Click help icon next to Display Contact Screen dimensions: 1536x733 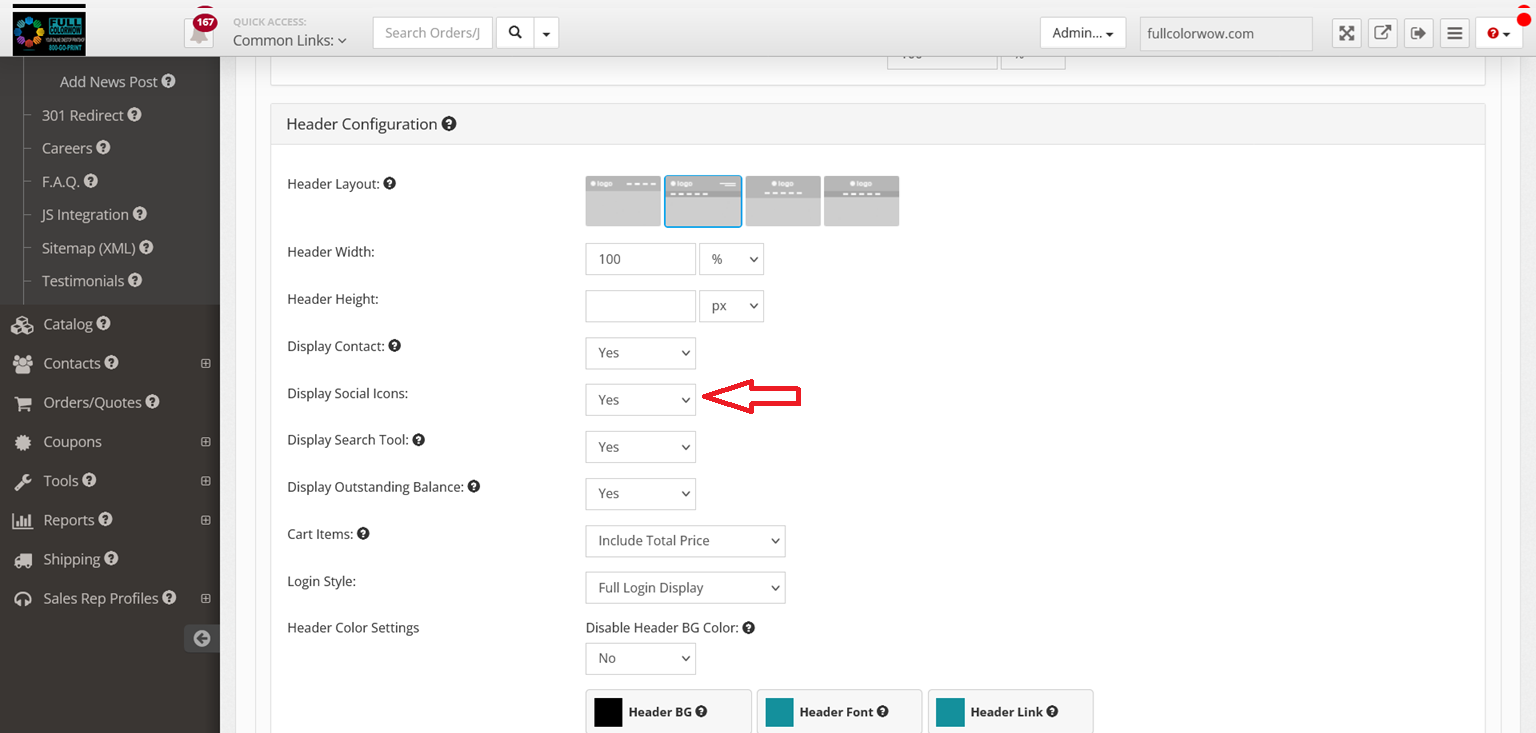(x=395, y=346)
